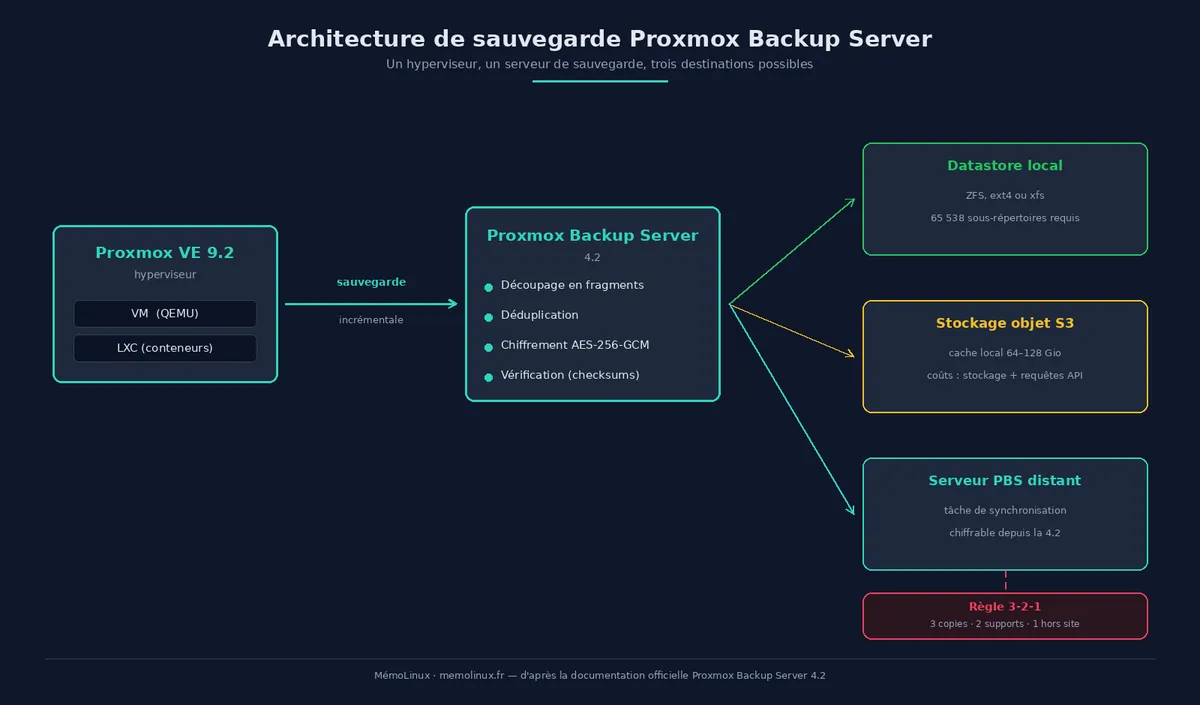
Task: Click the '4.2' version under Proxmox Backup Server
Action: click(x=592, y=257)
